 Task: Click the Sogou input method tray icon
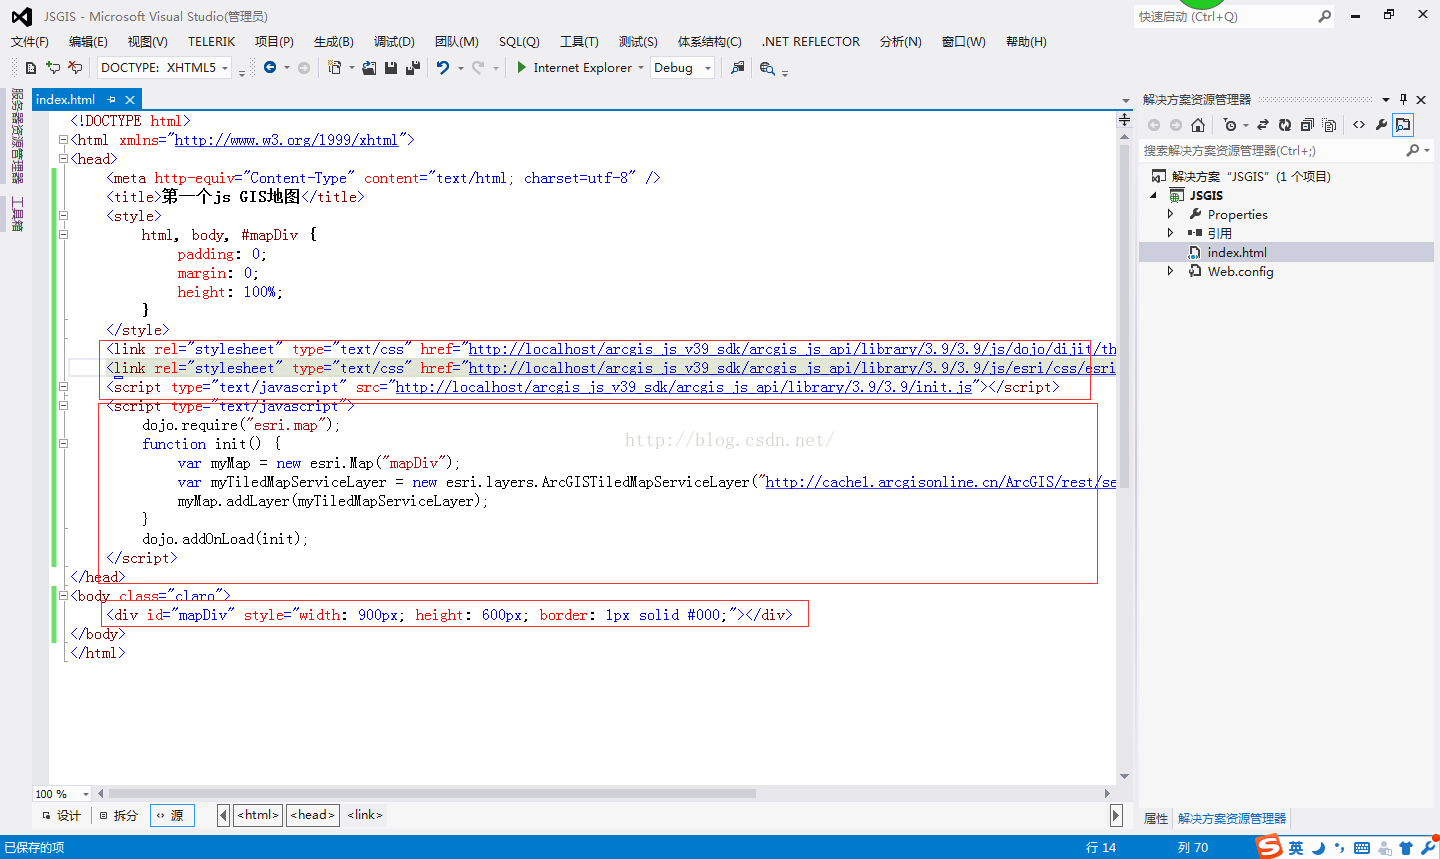[x=1269, y=847]
